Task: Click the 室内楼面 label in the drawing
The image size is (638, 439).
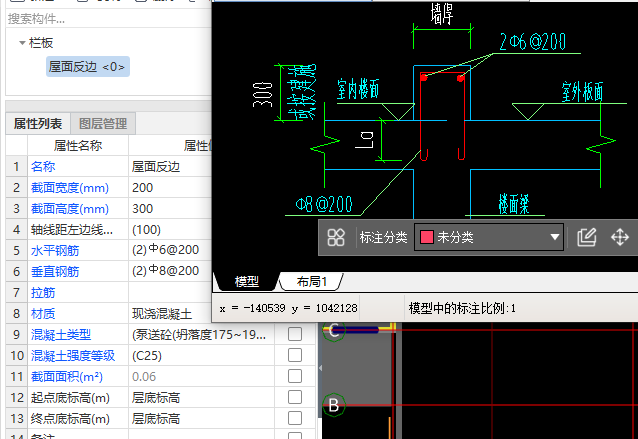Action: click(358, 89)
